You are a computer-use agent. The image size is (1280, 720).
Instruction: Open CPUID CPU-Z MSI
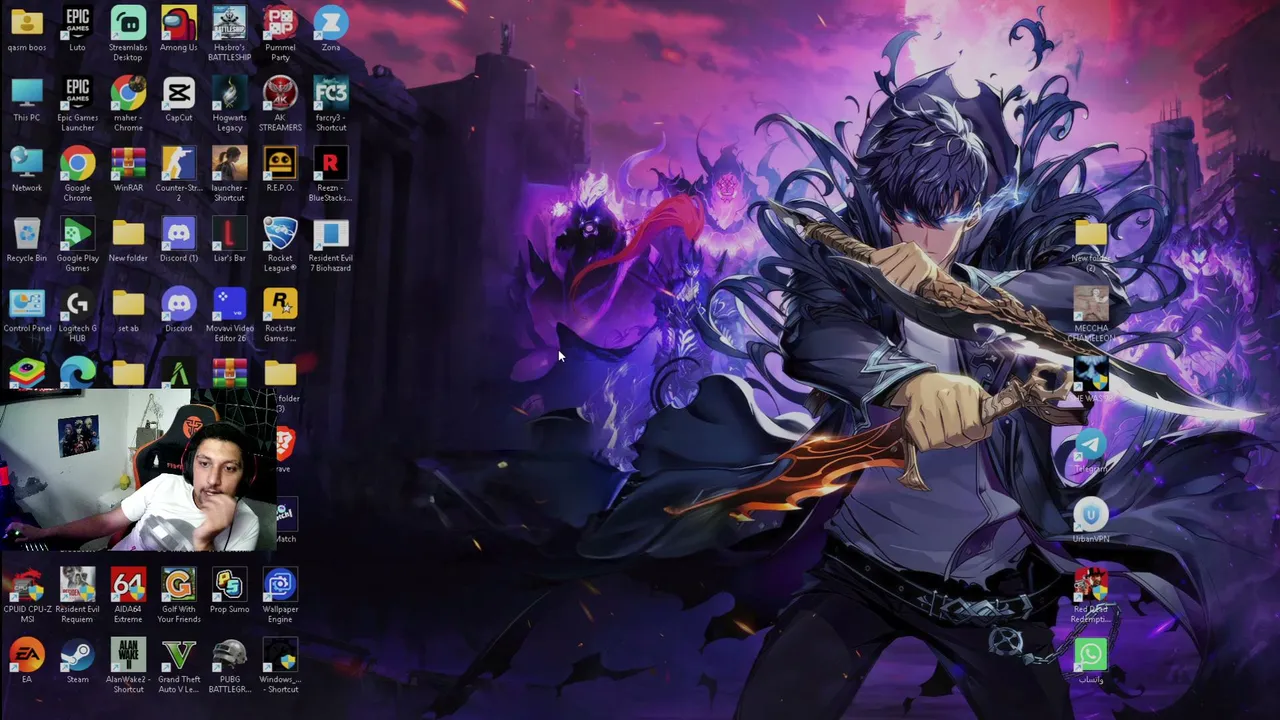[x=27, y=596]
